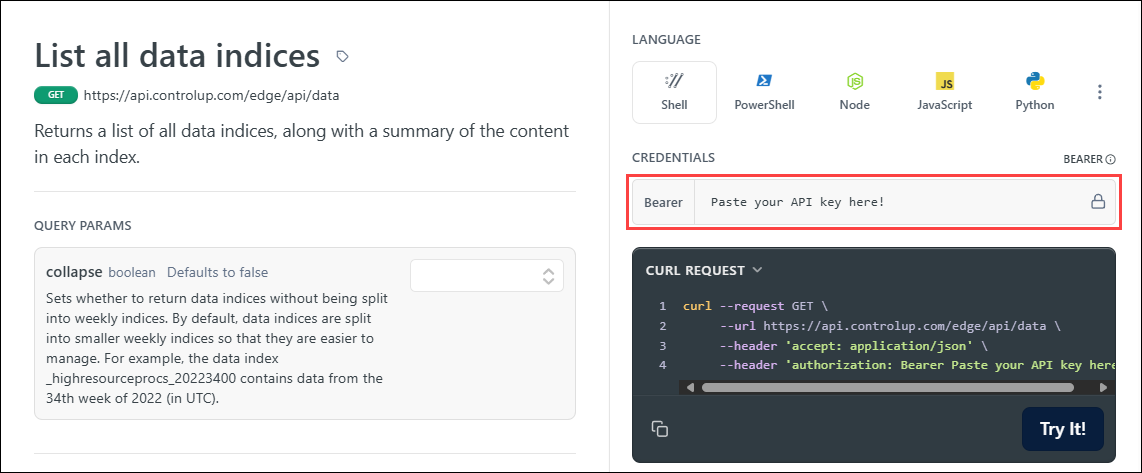
Task: Expand the CURL REQUEST chevron menu
Action: pyautogui.click(x=757, y=270)
